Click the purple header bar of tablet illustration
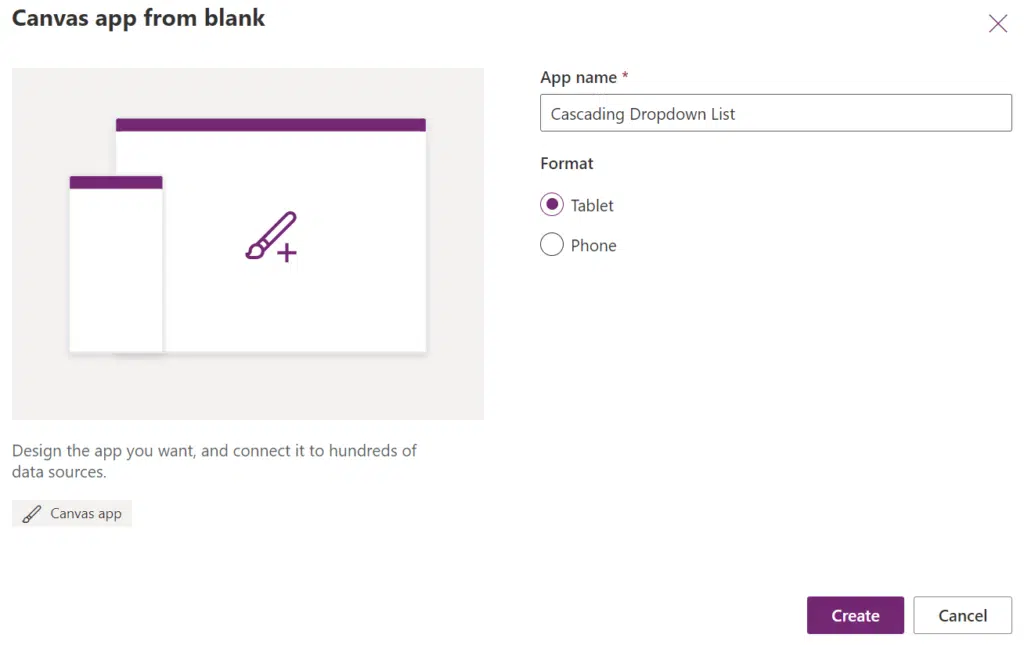Image resolution: width=1024 pixels, height=645 pixels. pos(270,125)
